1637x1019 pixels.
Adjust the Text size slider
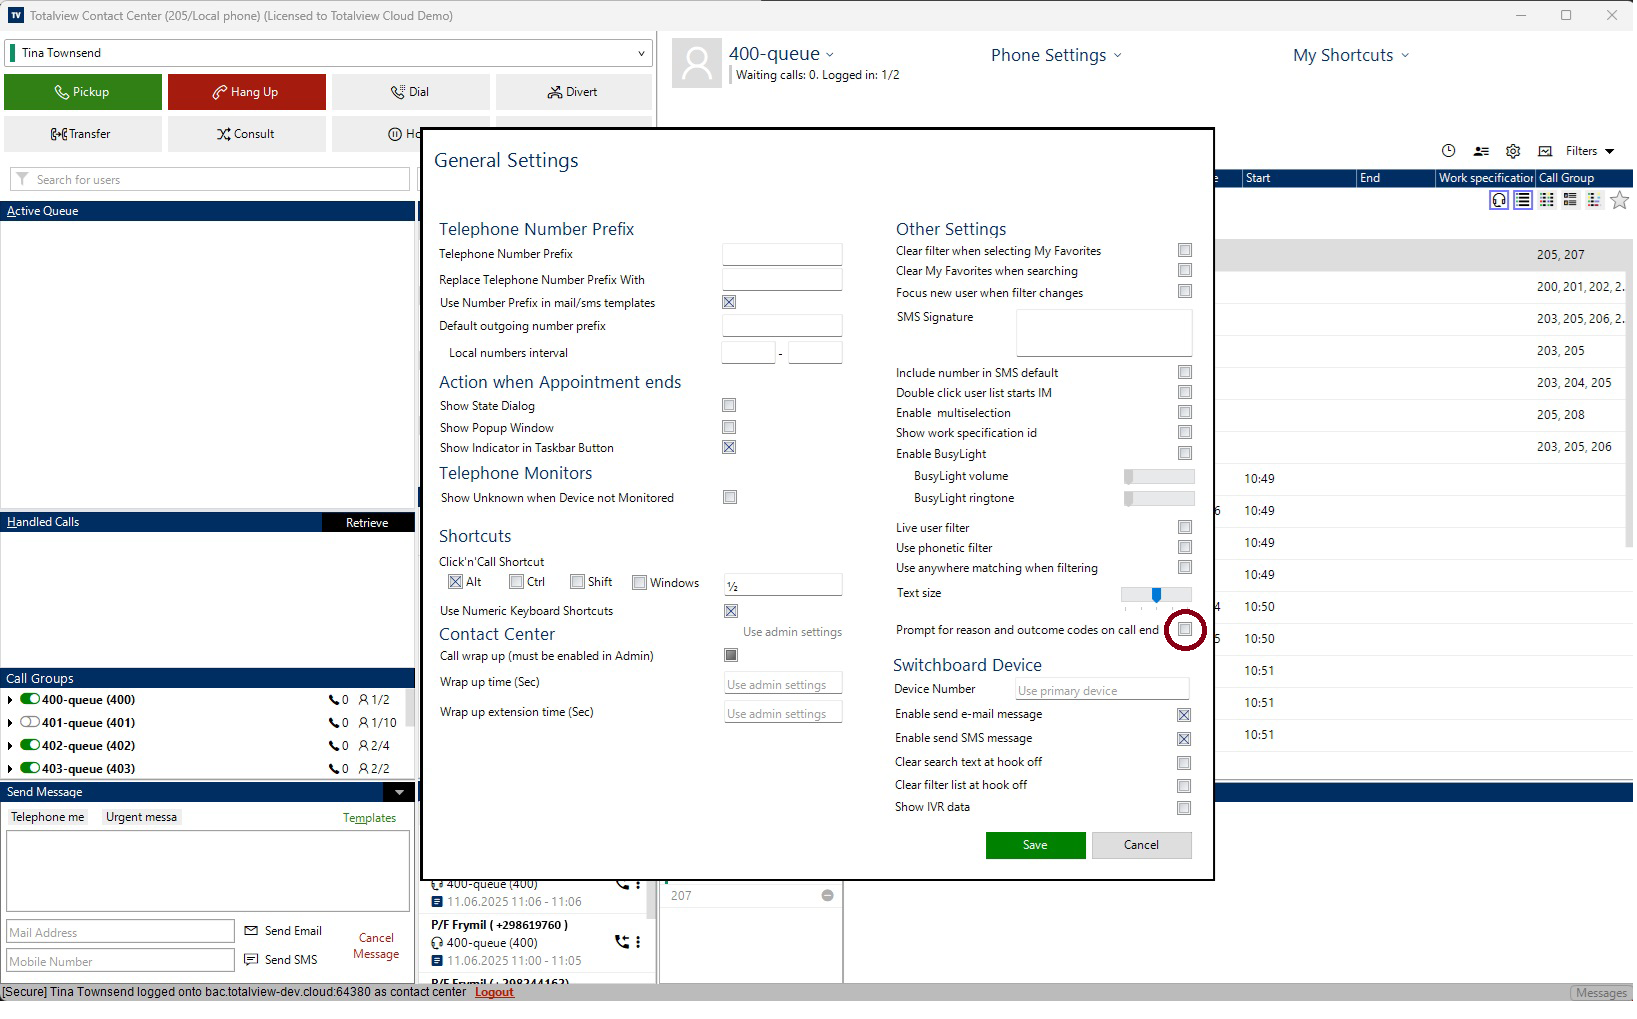(x=1156, y=595)
